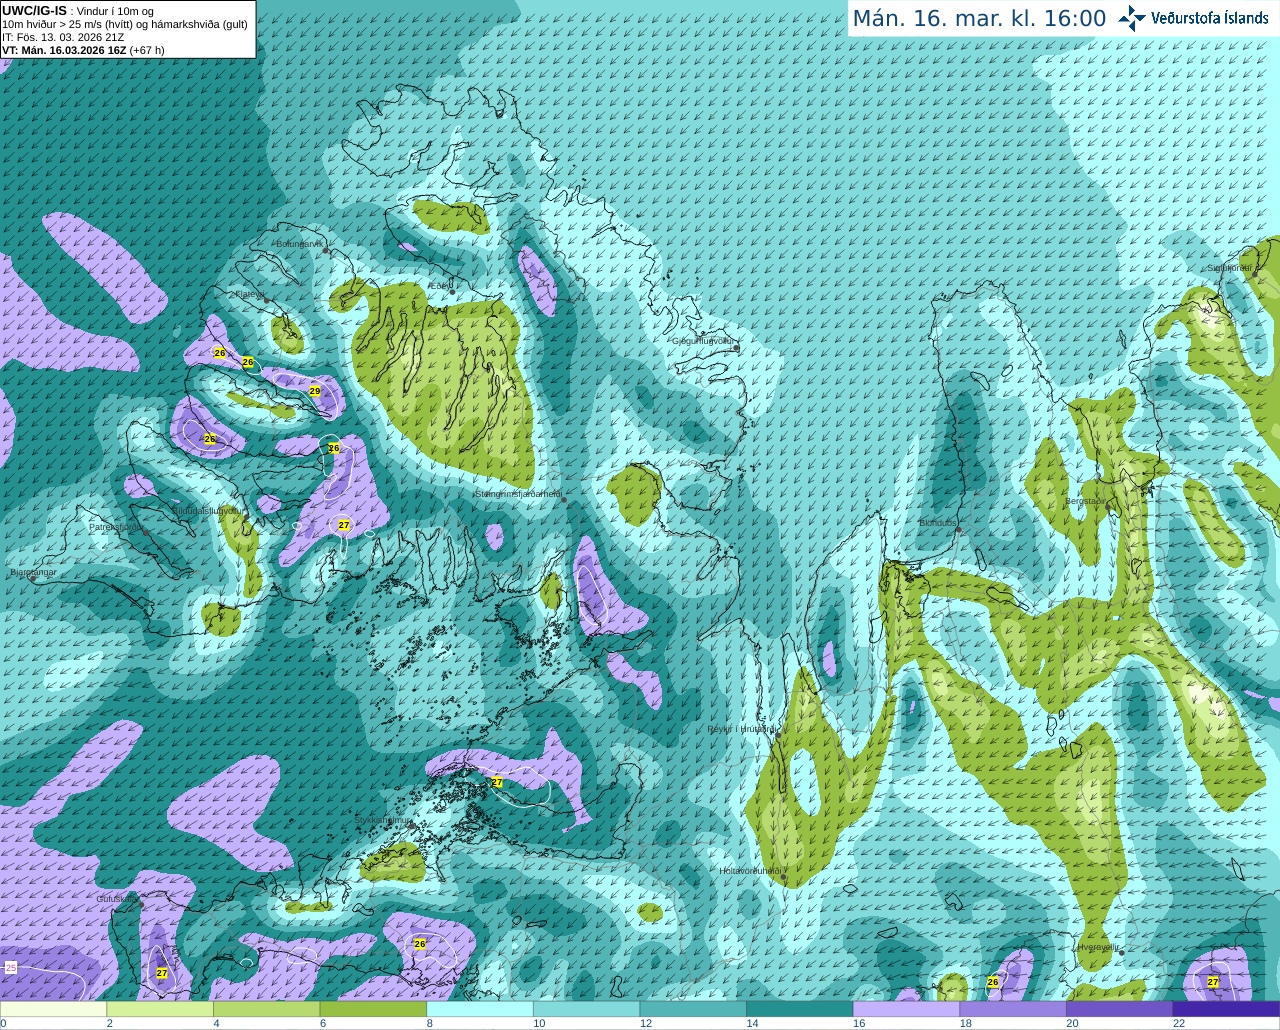Select the deep indigo above-22 legend swatch
1280x1030 pixels.
[x=1226, y=1009]
